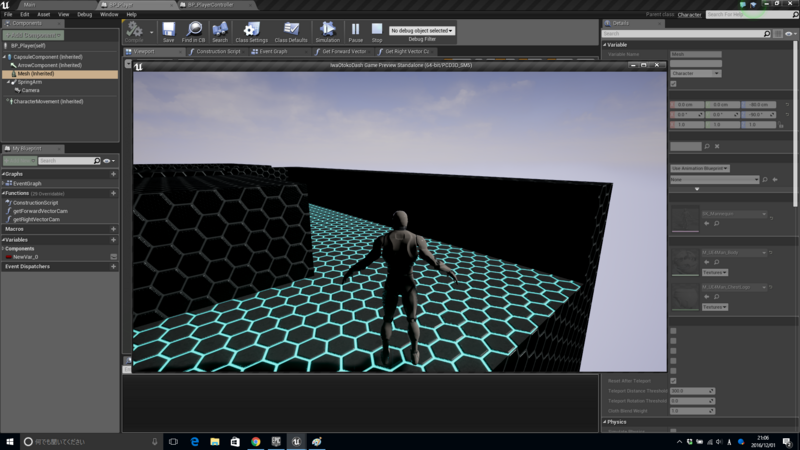This screenshot has width=800, height=450.
Task: Open the Anim Class None dropdown
Action: click(x=714, y=180)
